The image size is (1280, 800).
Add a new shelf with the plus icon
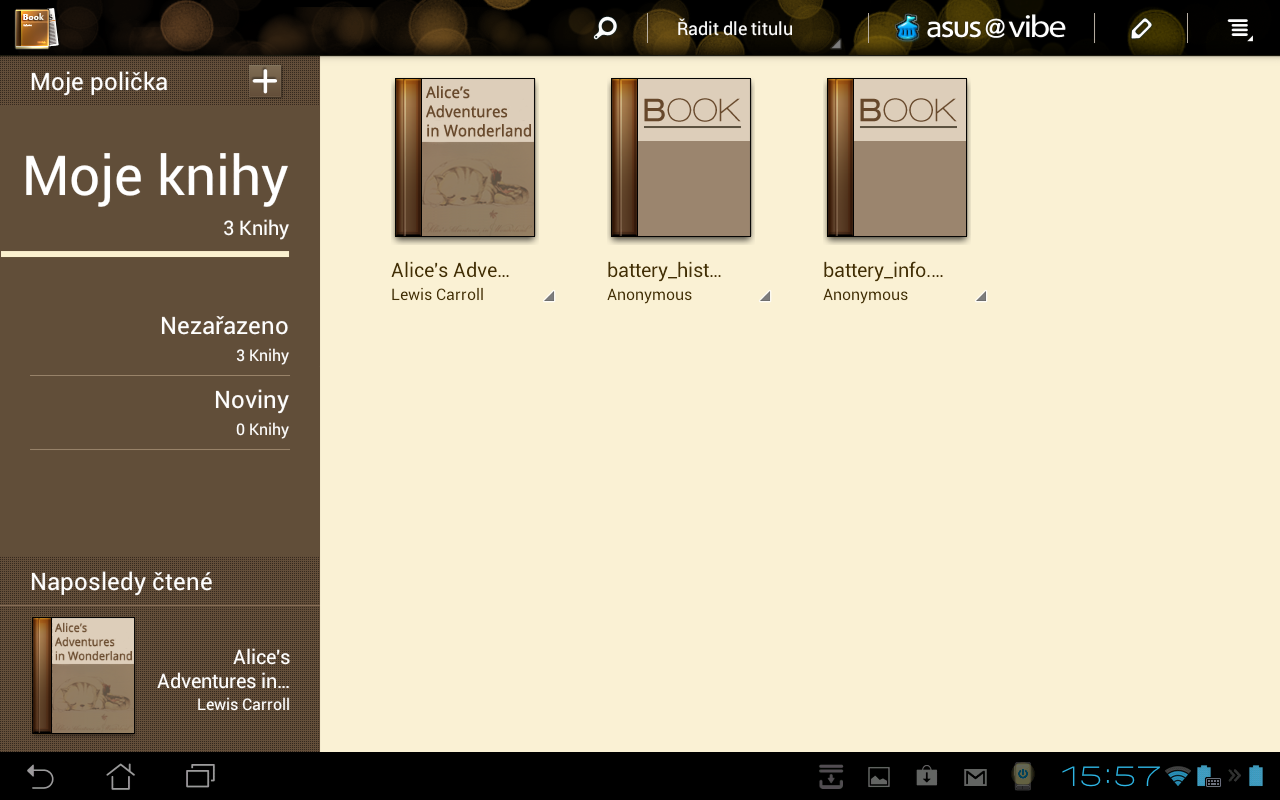pos(265,81)
